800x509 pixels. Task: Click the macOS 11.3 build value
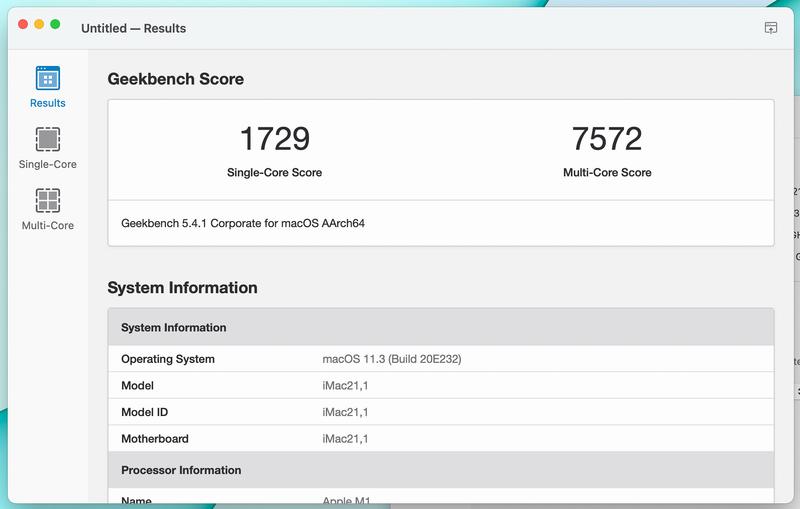coord(391,359)
